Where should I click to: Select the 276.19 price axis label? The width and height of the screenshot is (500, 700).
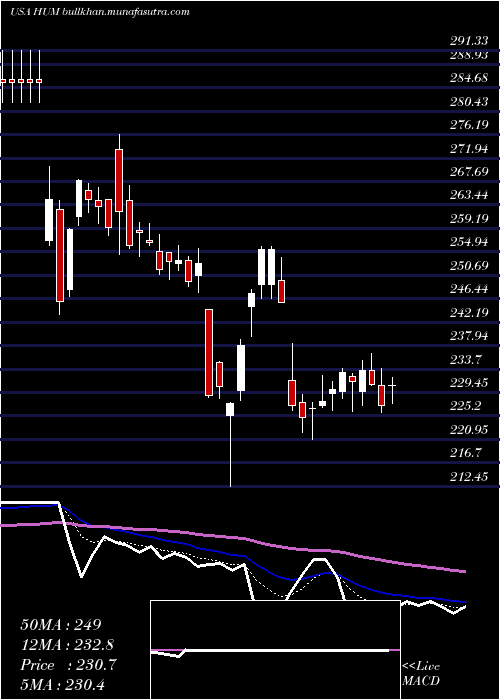[468, 126]
